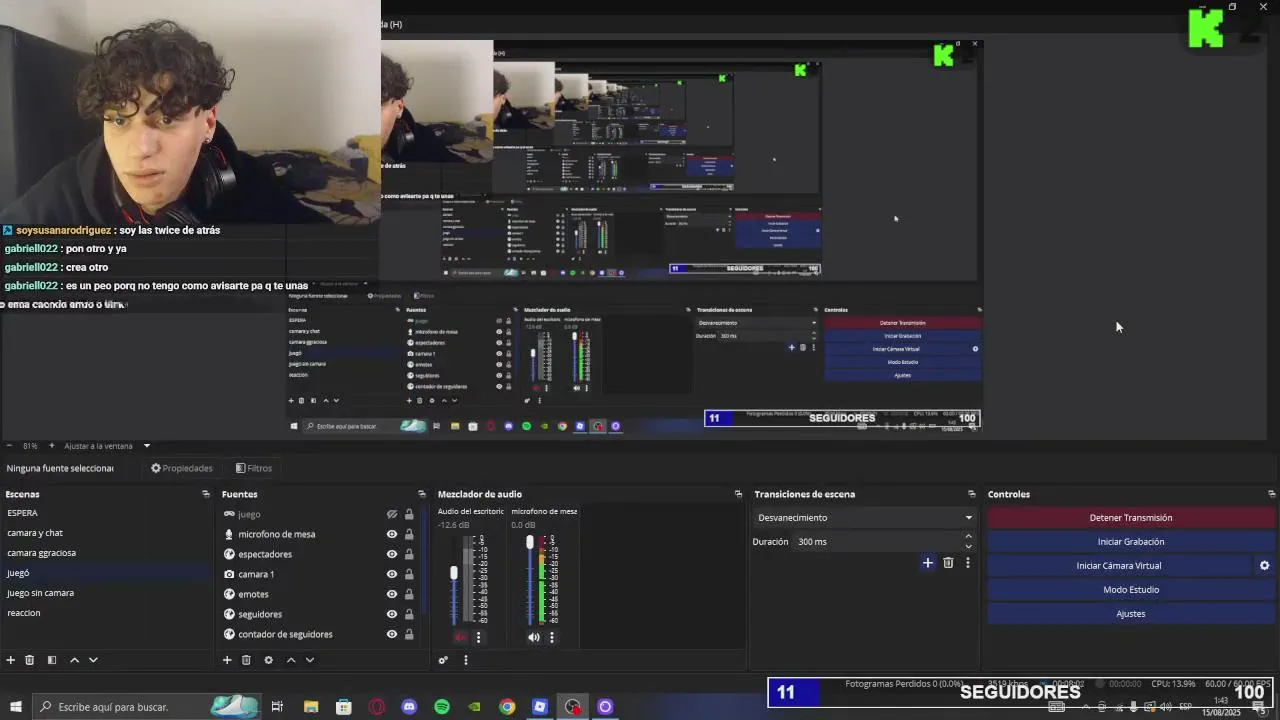The width and height of the screenshot is (1280, 720).
Task: Show the hidden juego source
Action: 392,514
